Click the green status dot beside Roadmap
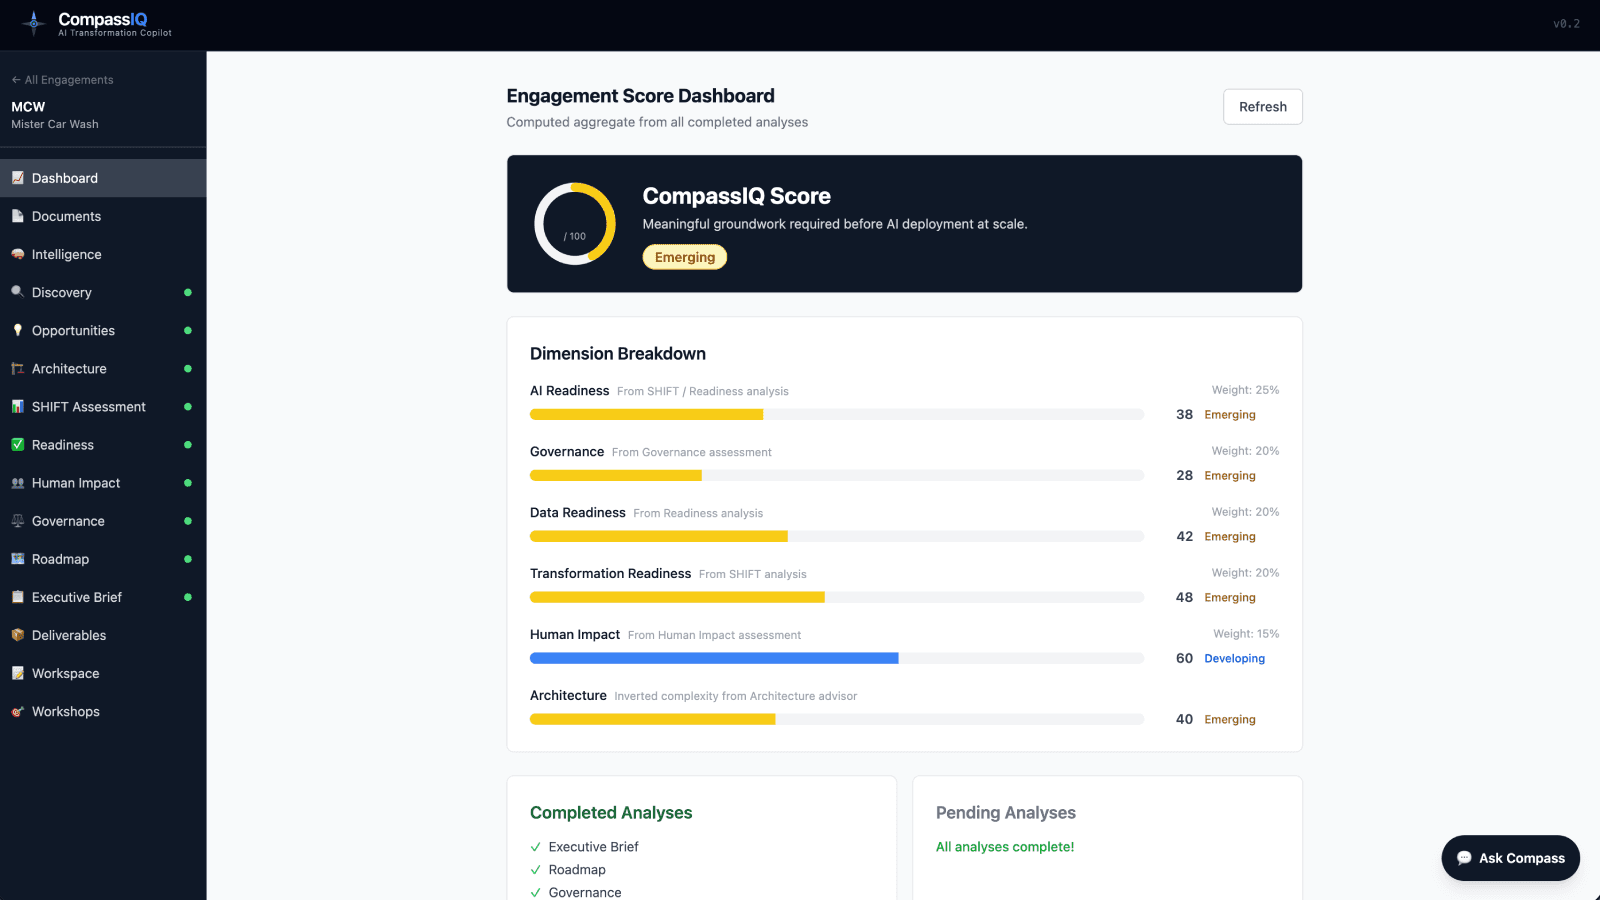The width and height of the screenshot is (1600, 900). [188, 559]
